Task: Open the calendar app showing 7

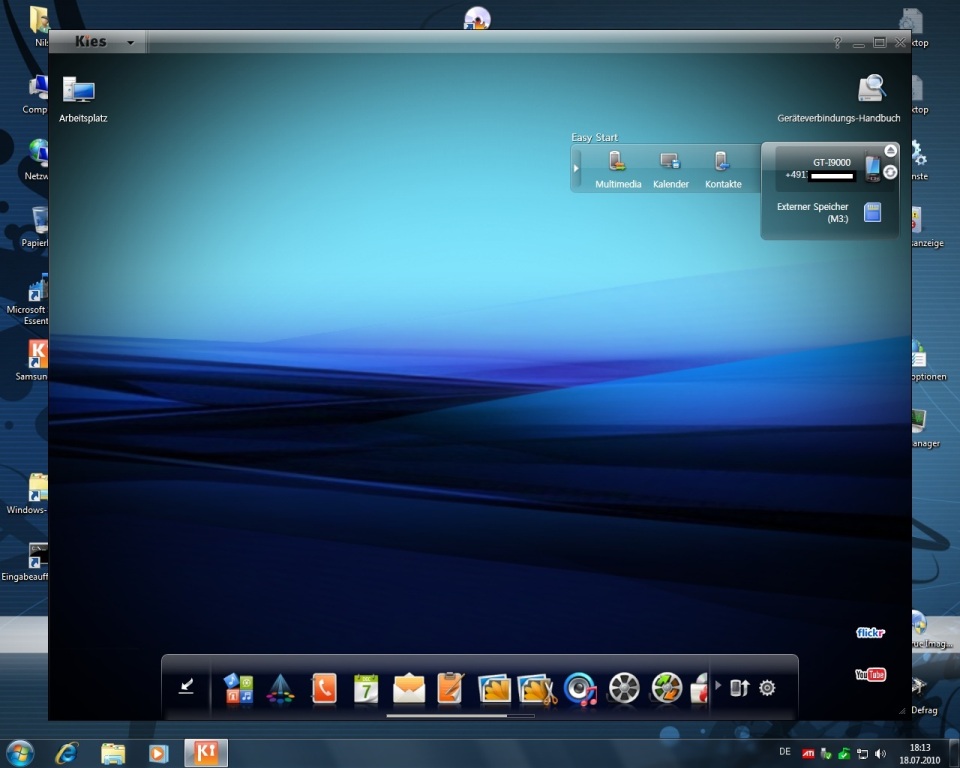Action: tap(366, 688)
